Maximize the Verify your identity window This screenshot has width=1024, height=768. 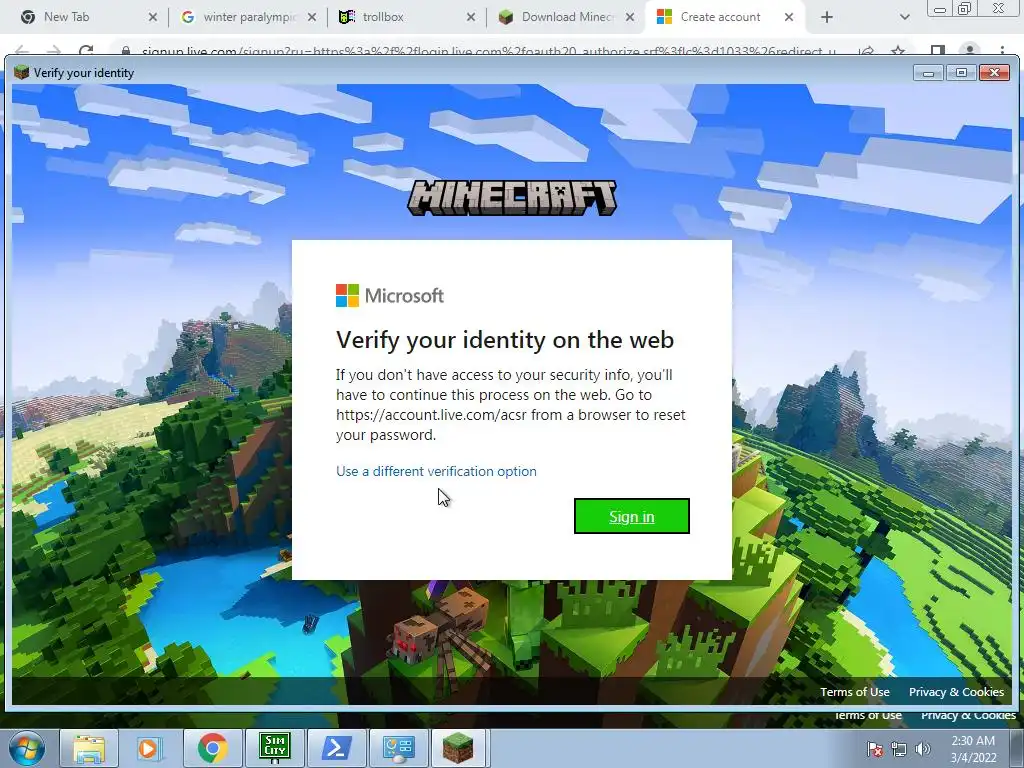[x=961, y=72]
